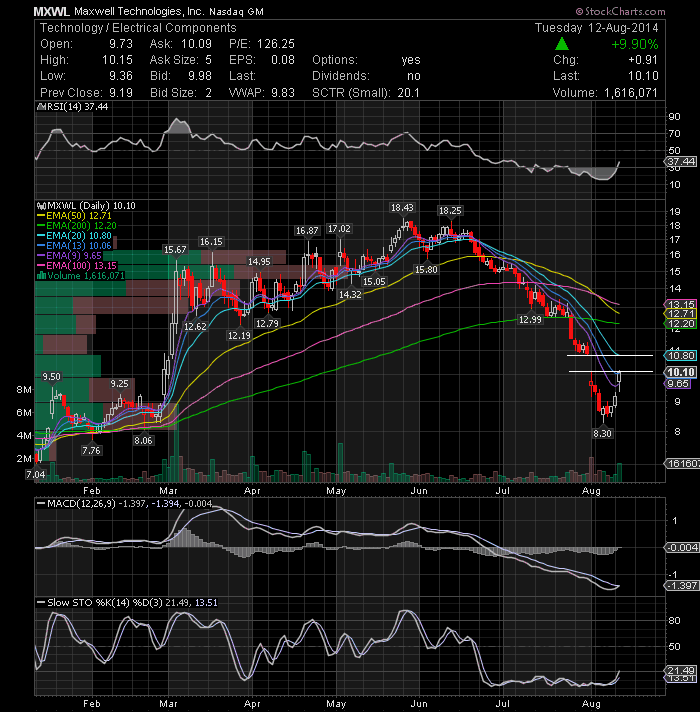Click the 12.79 low price label
This screenshot has height=712, width=700.
tap(267, 324)
